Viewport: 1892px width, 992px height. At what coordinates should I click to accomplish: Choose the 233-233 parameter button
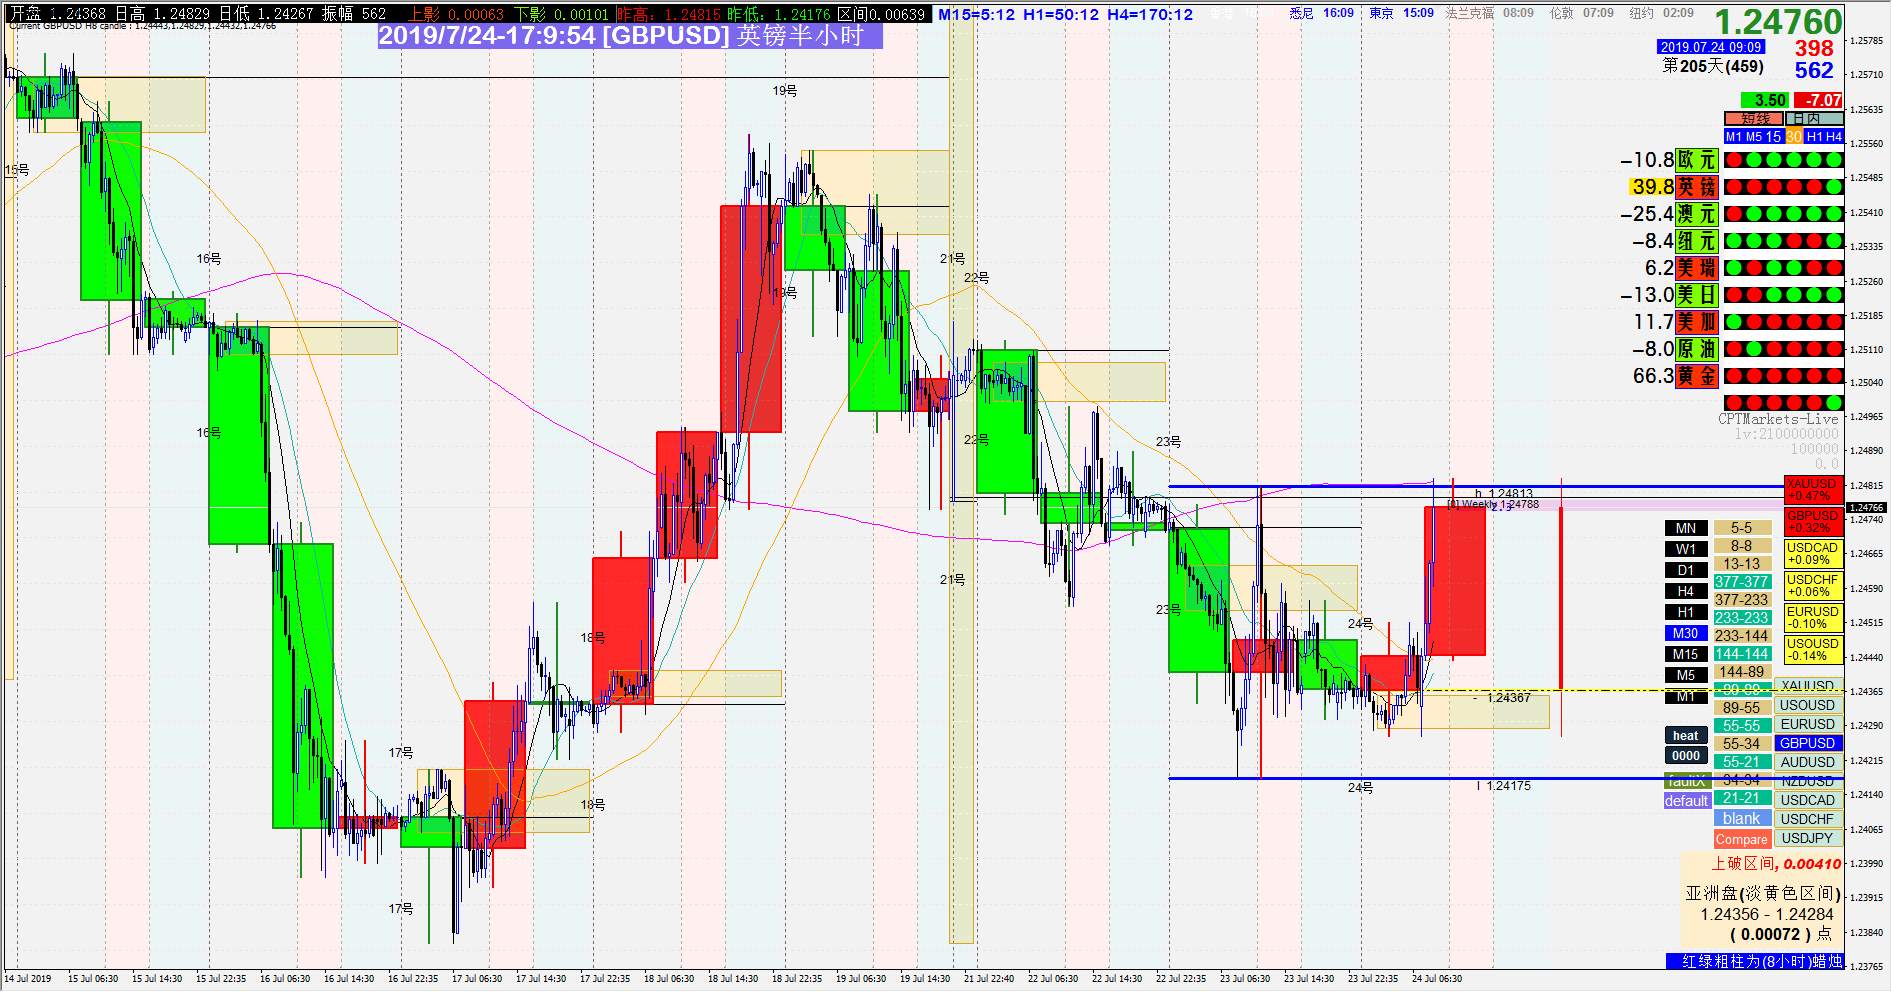point(1741,618)
